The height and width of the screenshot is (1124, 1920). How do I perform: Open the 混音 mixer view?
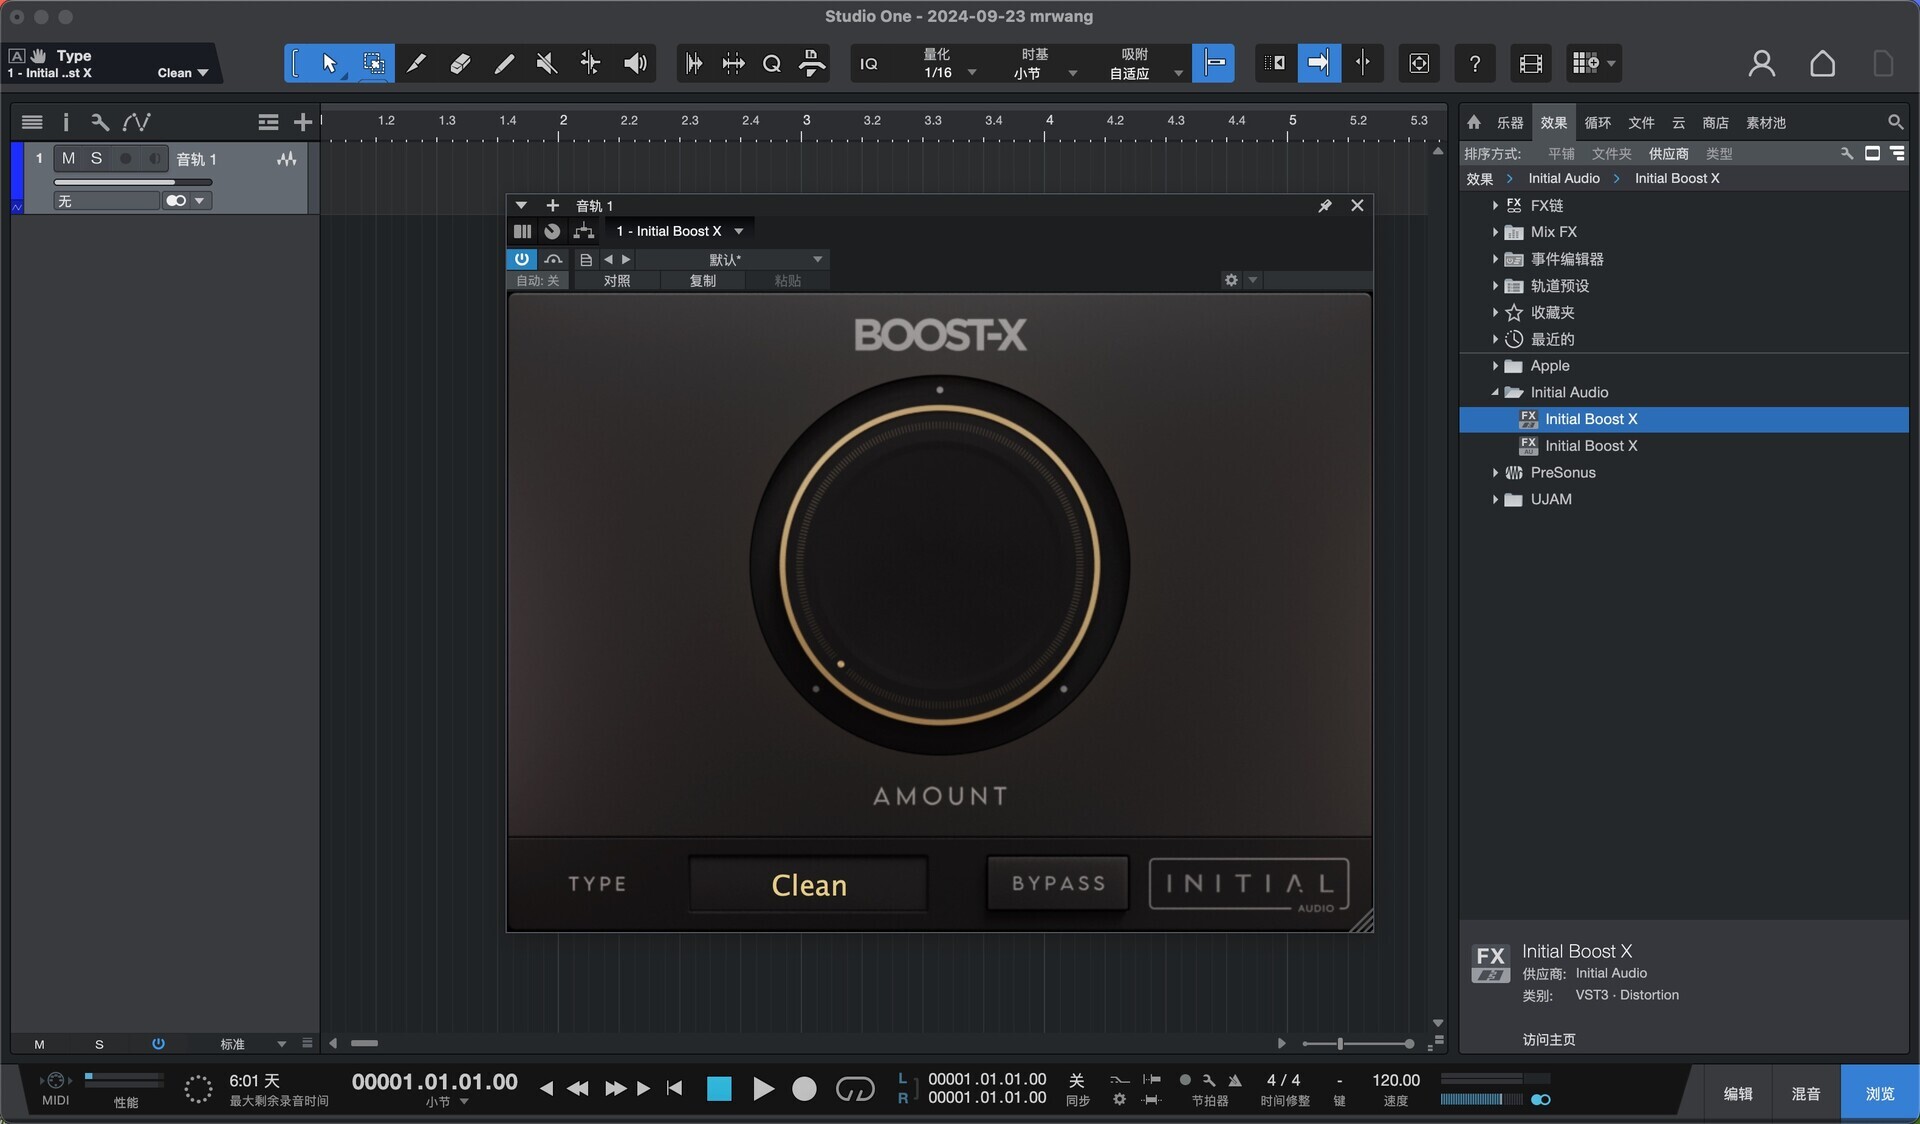click(x=1806, y=1093)
